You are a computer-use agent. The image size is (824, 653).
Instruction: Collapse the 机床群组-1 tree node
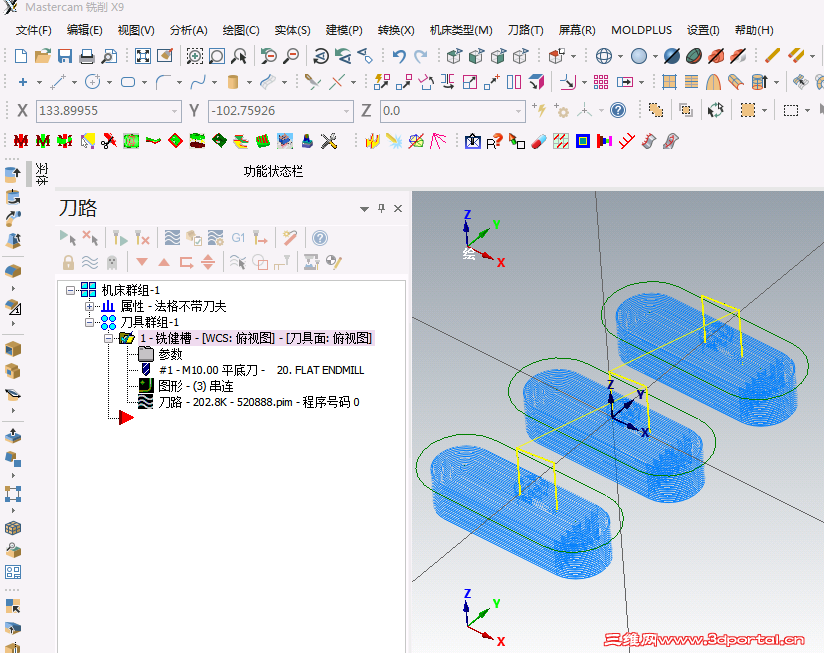(x=70, y=290)
